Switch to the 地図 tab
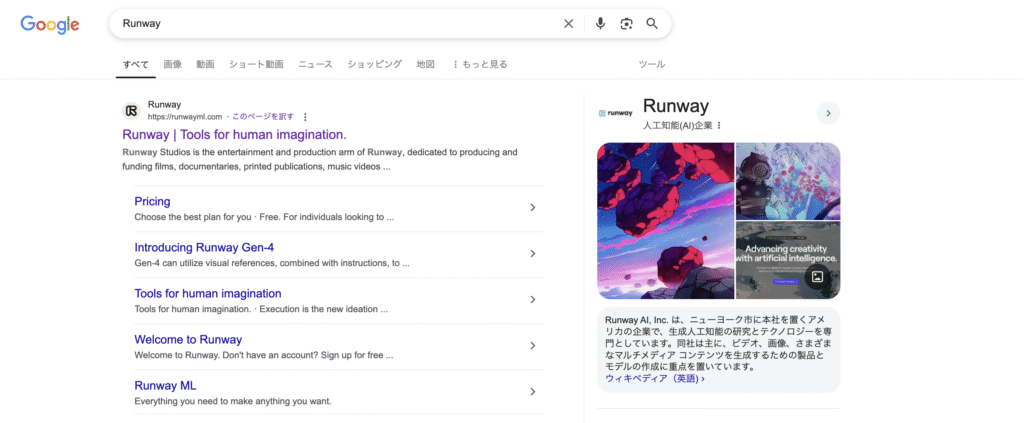 click(426, 64)
